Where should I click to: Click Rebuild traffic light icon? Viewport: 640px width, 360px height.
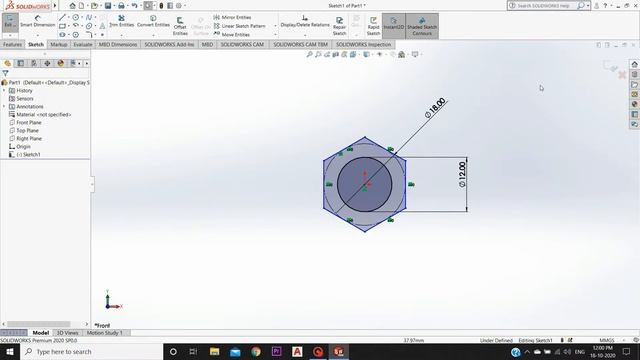[x=161, y=6]
